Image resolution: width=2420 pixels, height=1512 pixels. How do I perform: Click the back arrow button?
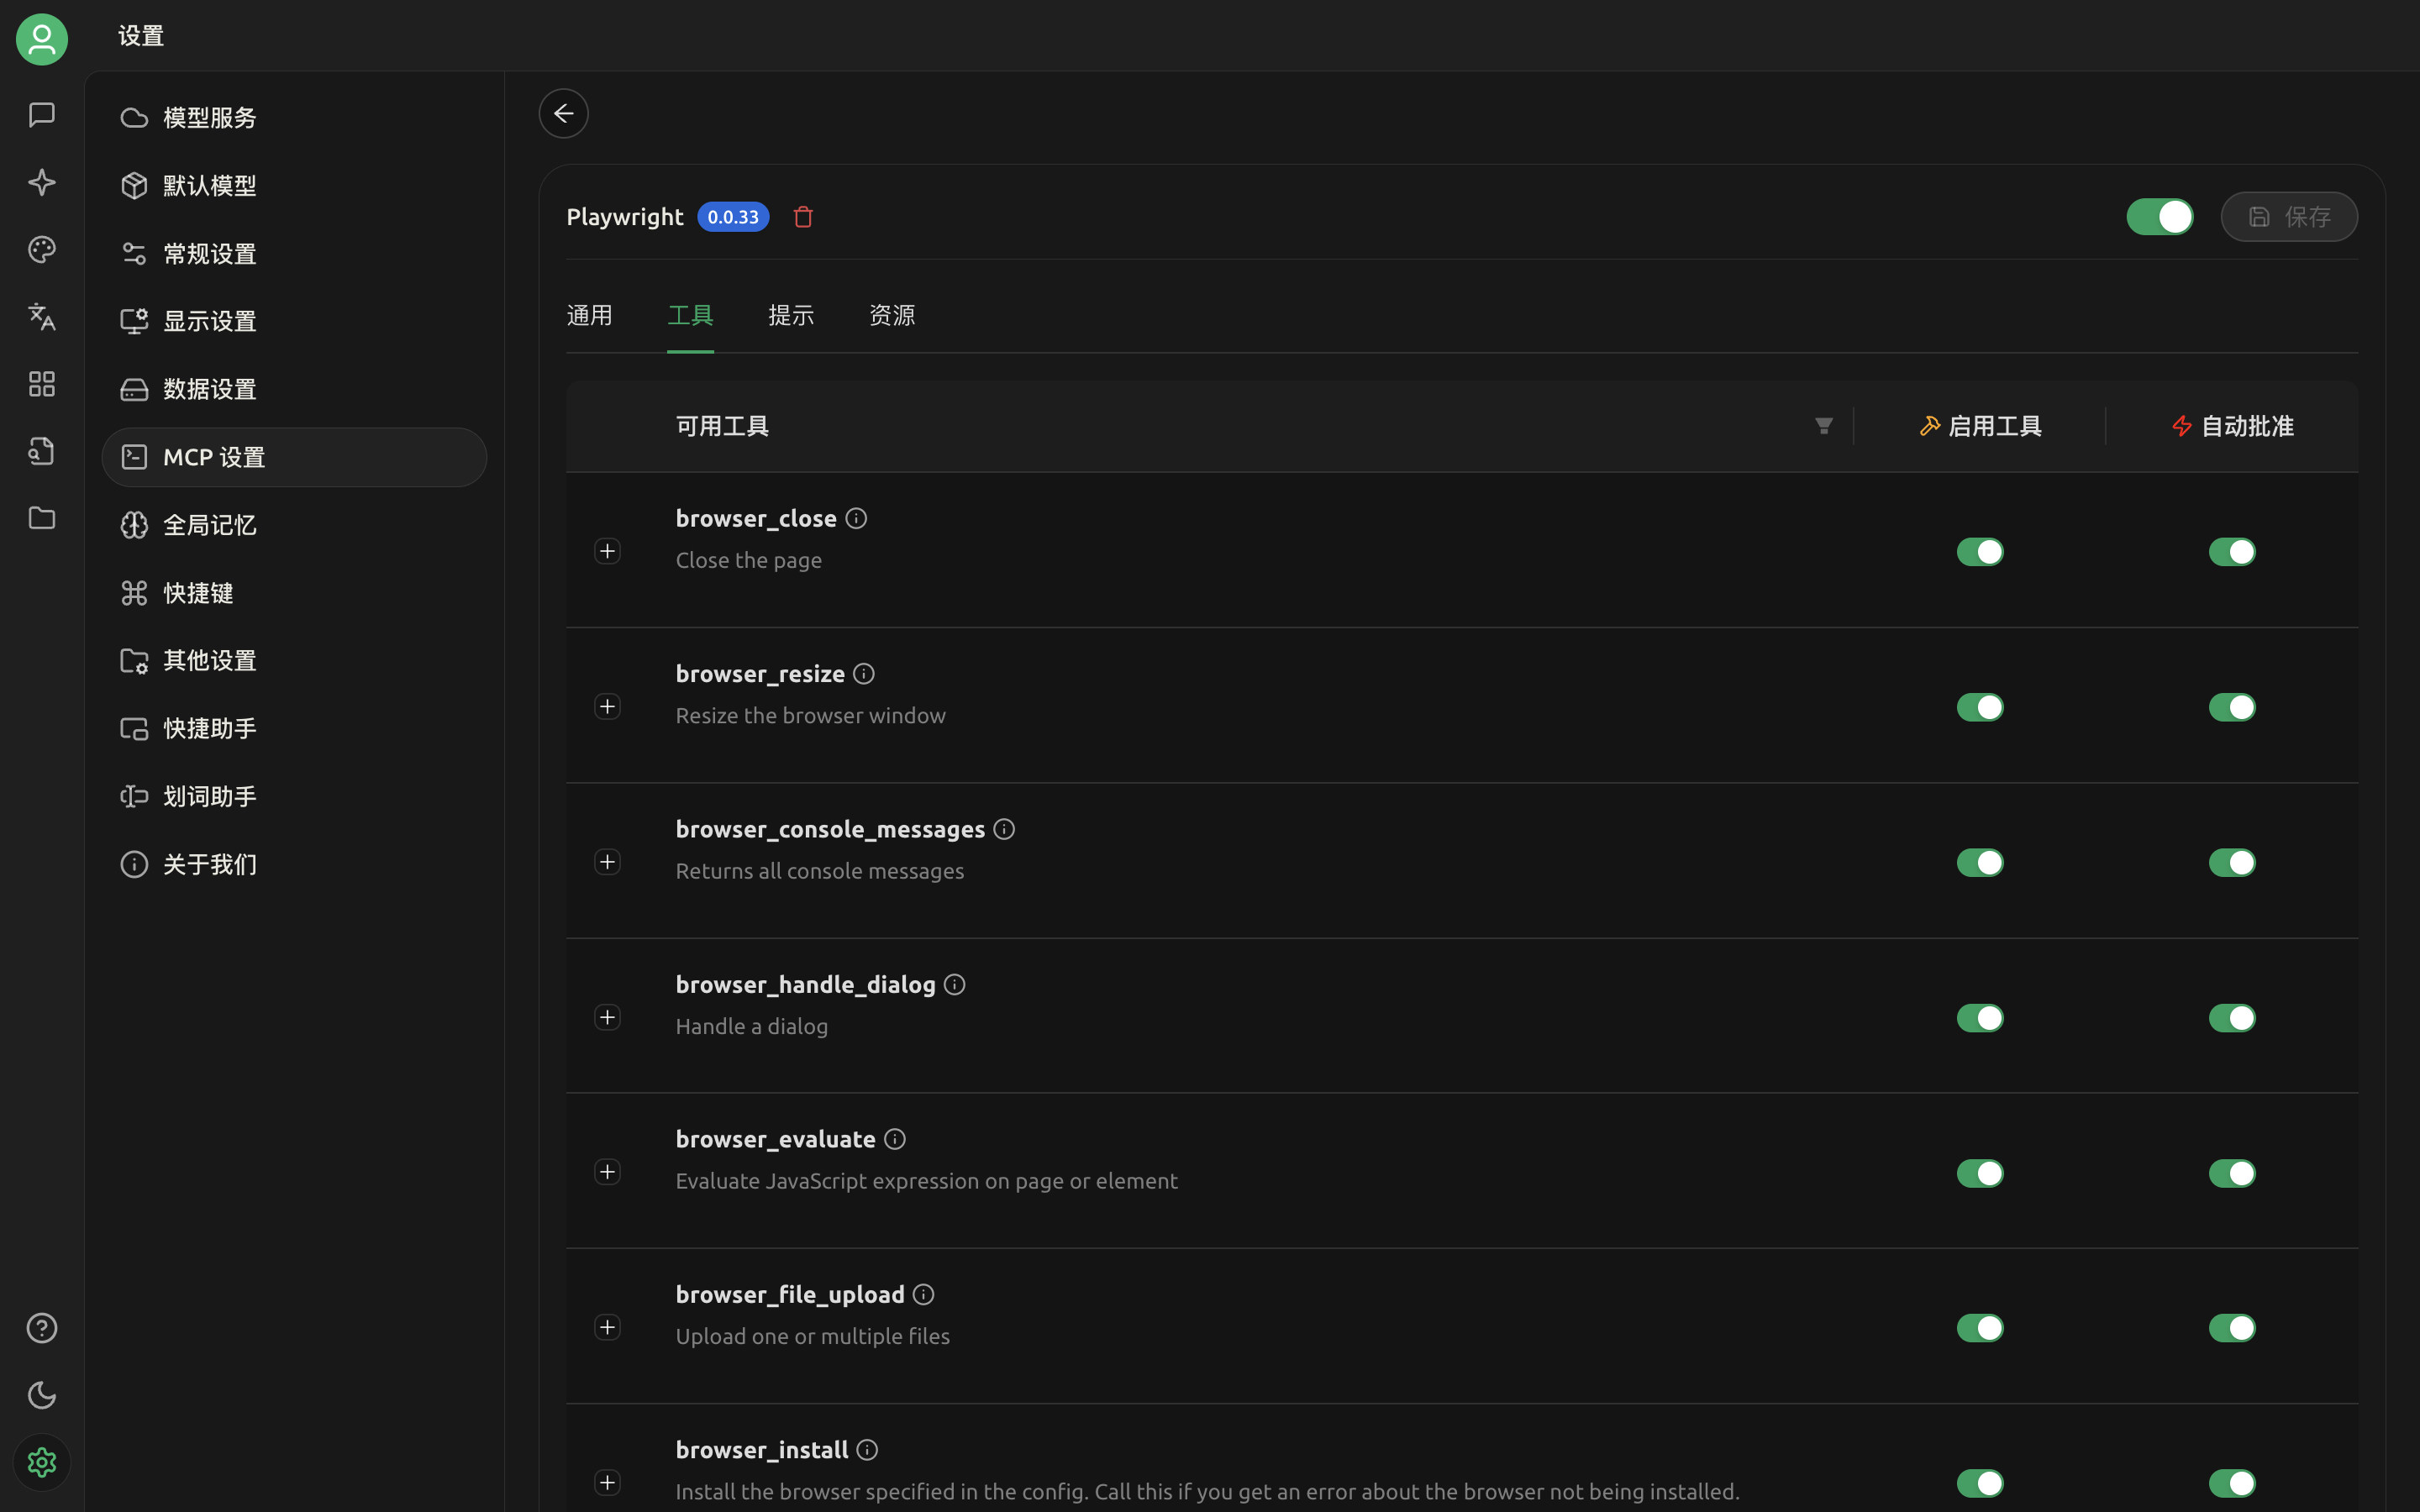click(x=563, y=114)
